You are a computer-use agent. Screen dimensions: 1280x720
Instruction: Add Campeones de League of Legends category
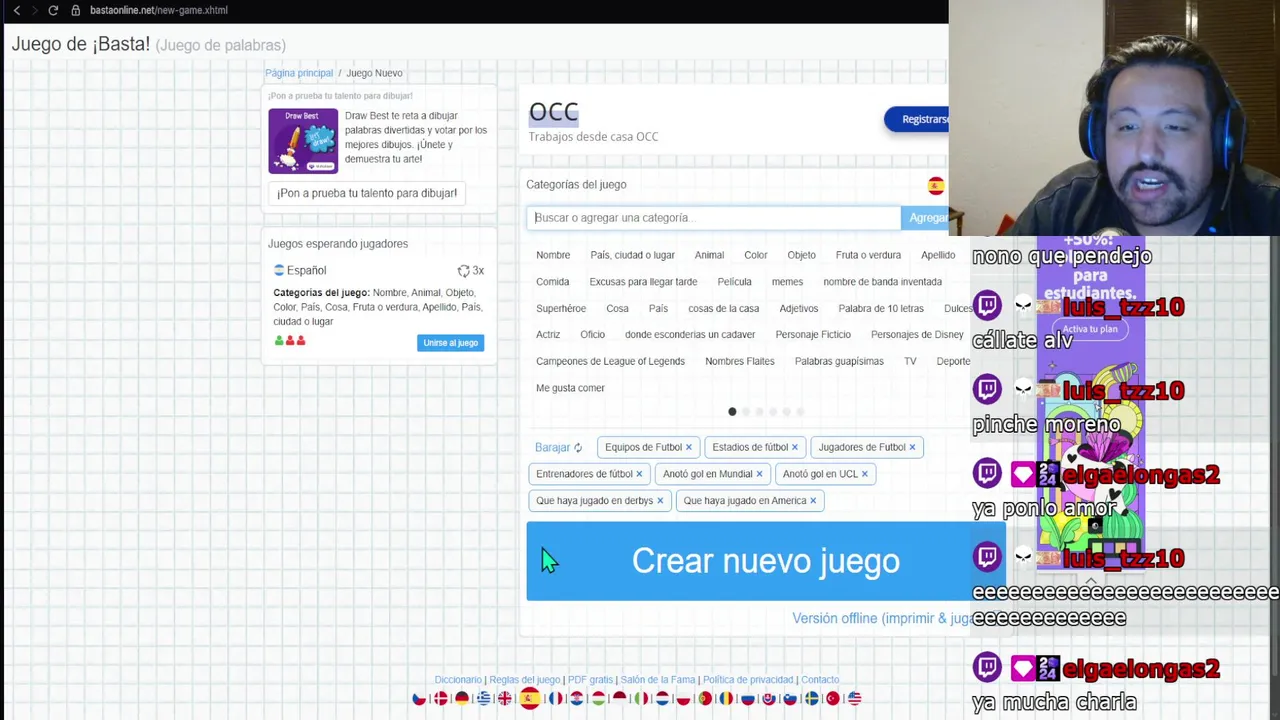610,361
